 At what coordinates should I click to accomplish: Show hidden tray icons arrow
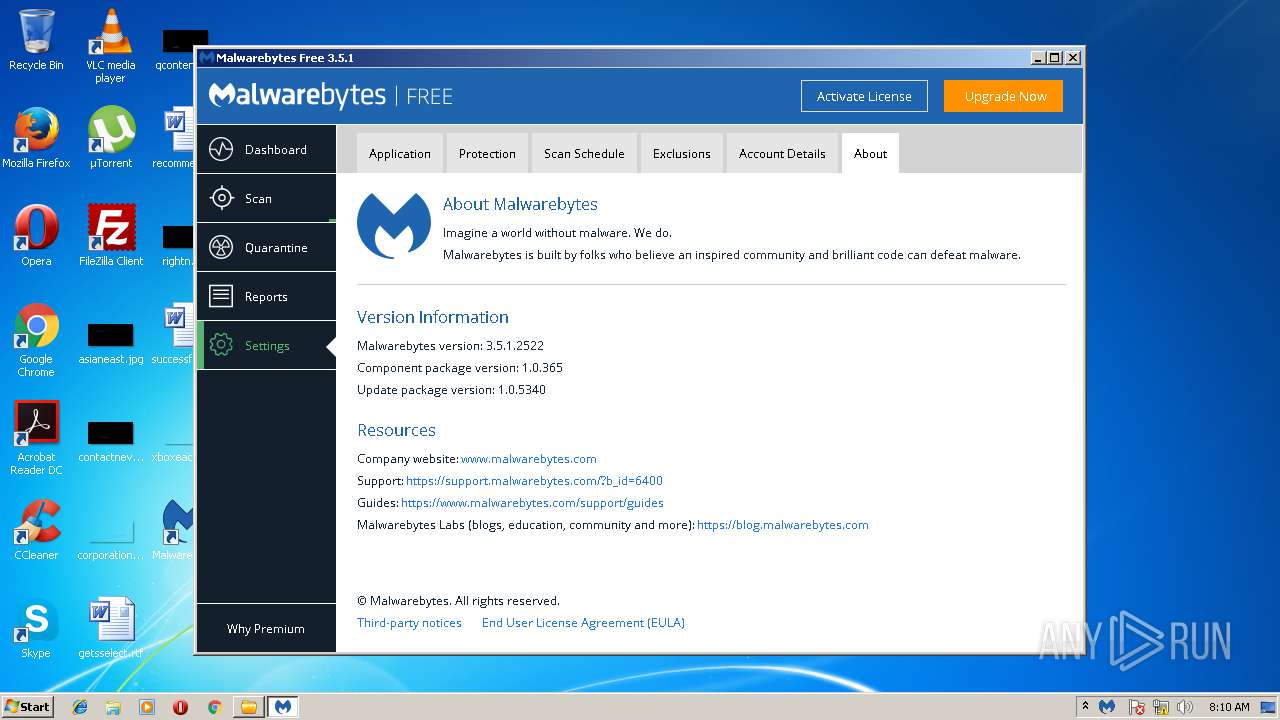click(x=1085, y=707)
